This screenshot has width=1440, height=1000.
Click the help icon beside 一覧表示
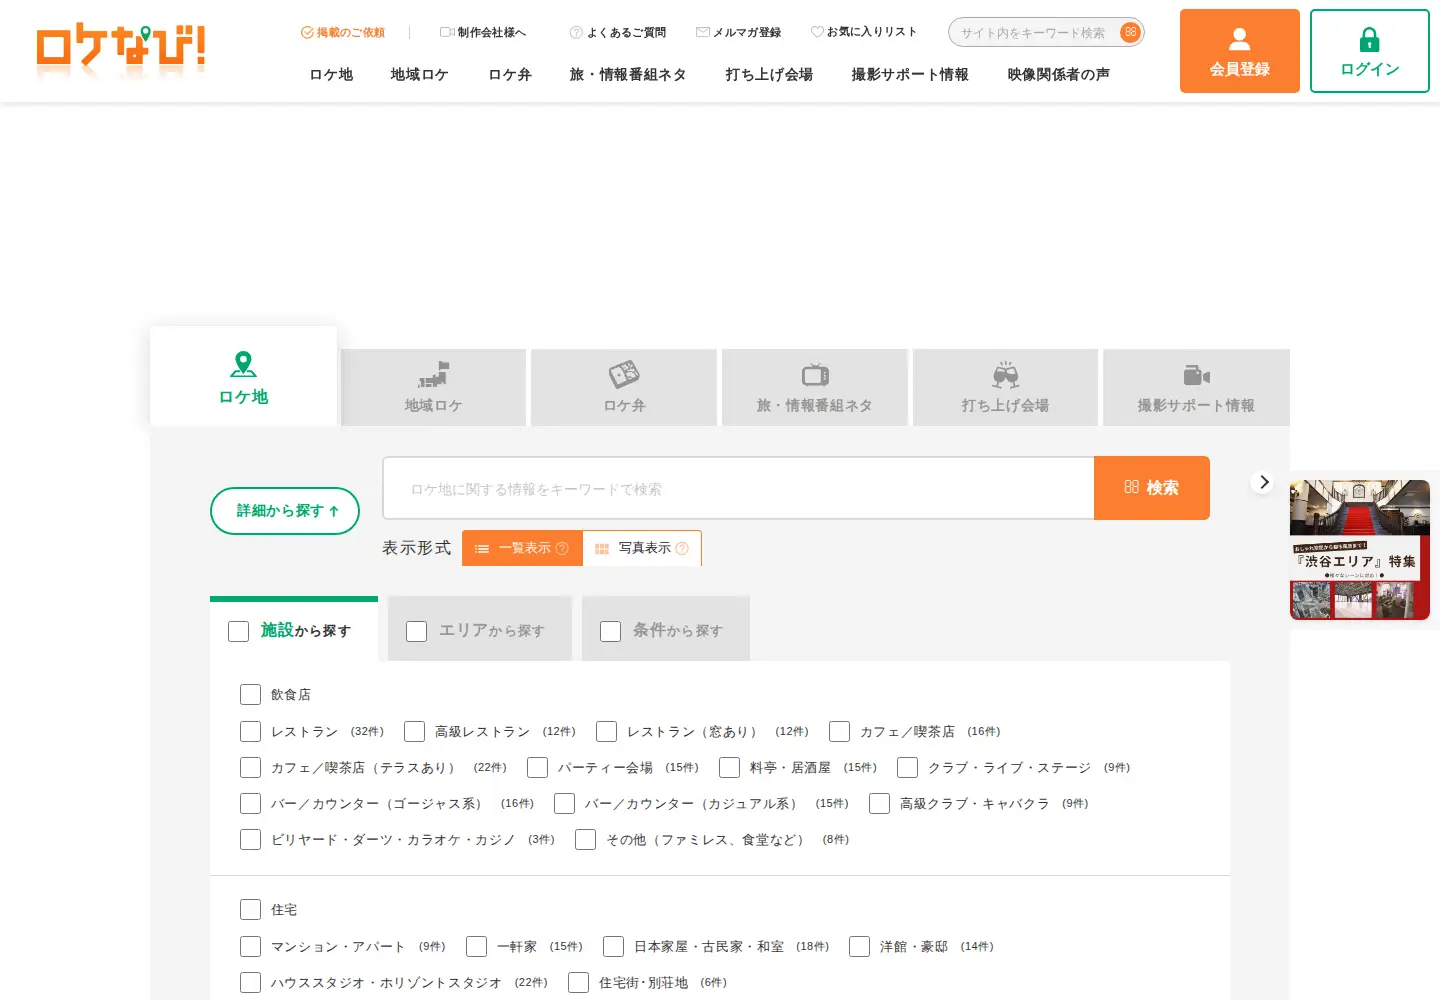(x=562, y=548)
